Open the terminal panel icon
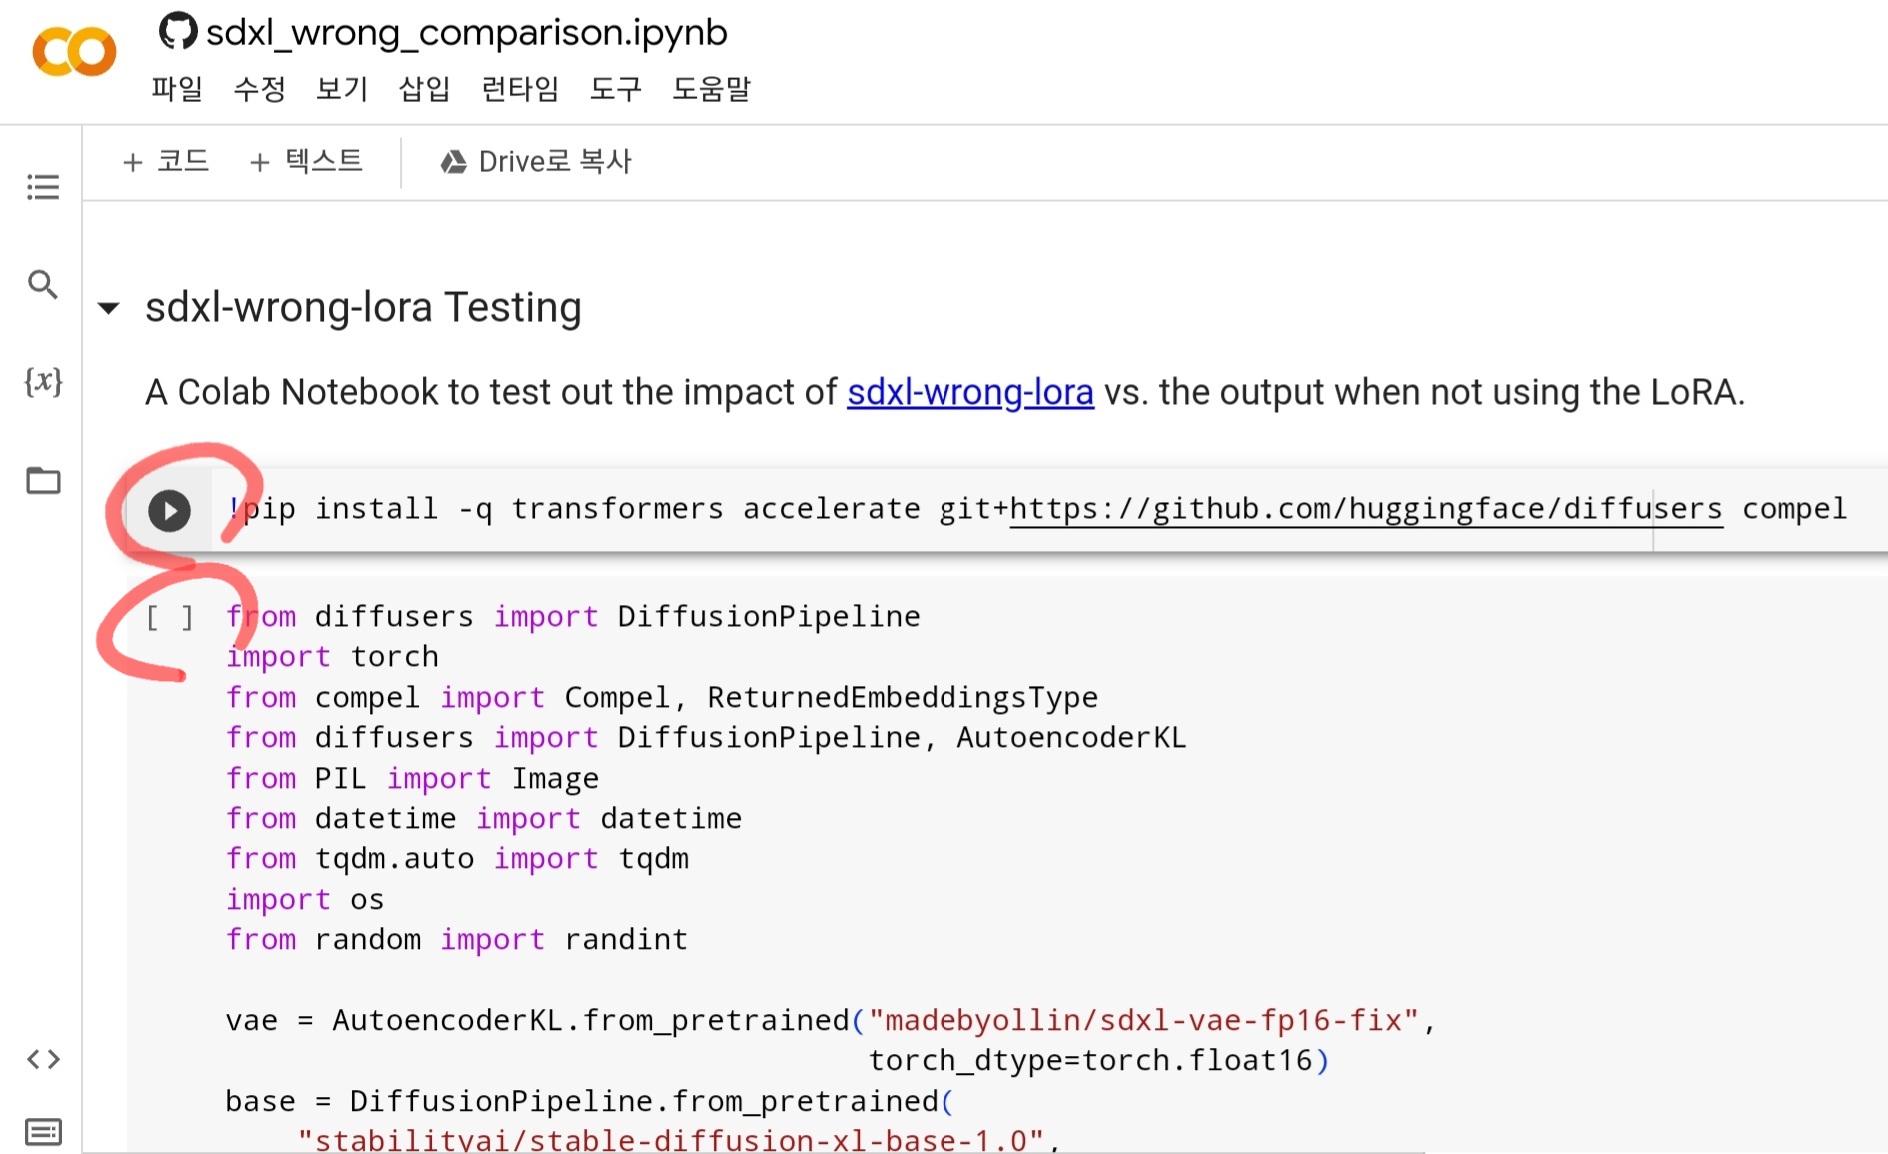The width and height of the screenshot is (1888, 1154). point(43,1132)
